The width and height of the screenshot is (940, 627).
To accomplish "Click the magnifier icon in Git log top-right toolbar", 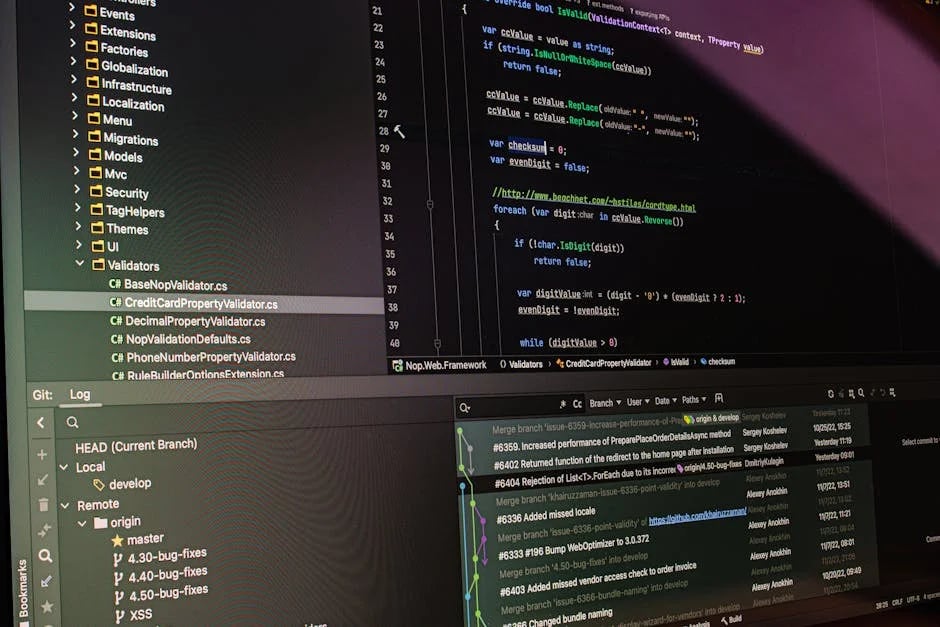I will pyautogui.click(x=861, y=393).
